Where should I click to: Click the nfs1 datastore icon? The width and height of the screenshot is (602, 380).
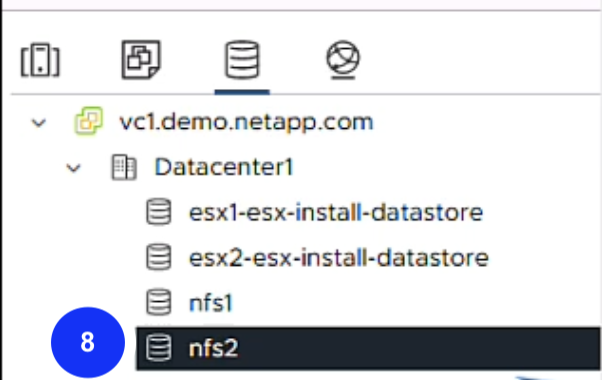(159, 302)
